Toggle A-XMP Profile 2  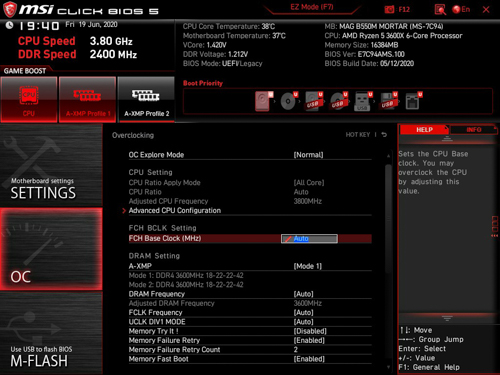pyautogui.click(x=146, y=99)
